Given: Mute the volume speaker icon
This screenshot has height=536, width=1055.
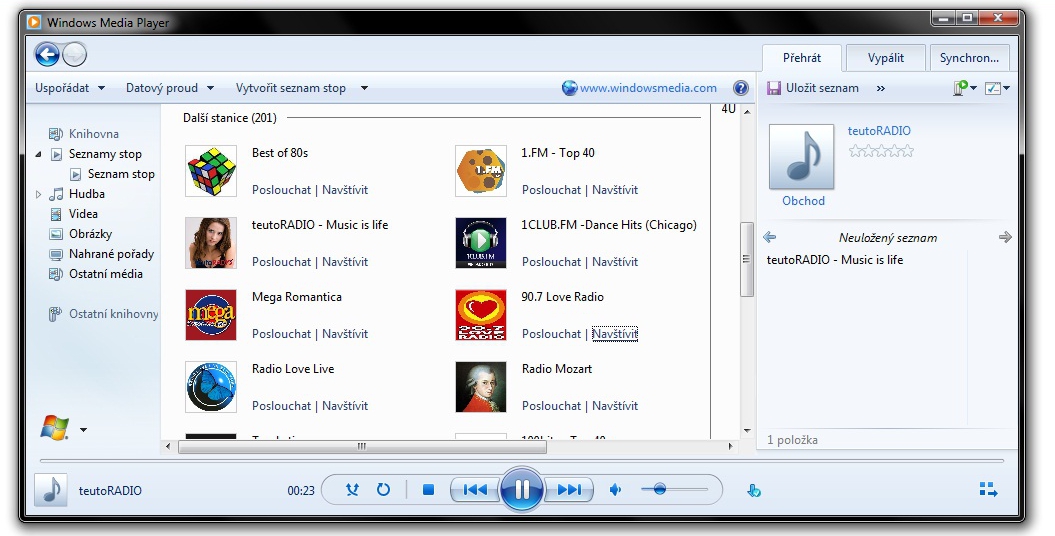Looking at the screenshot, I should 615,490.
